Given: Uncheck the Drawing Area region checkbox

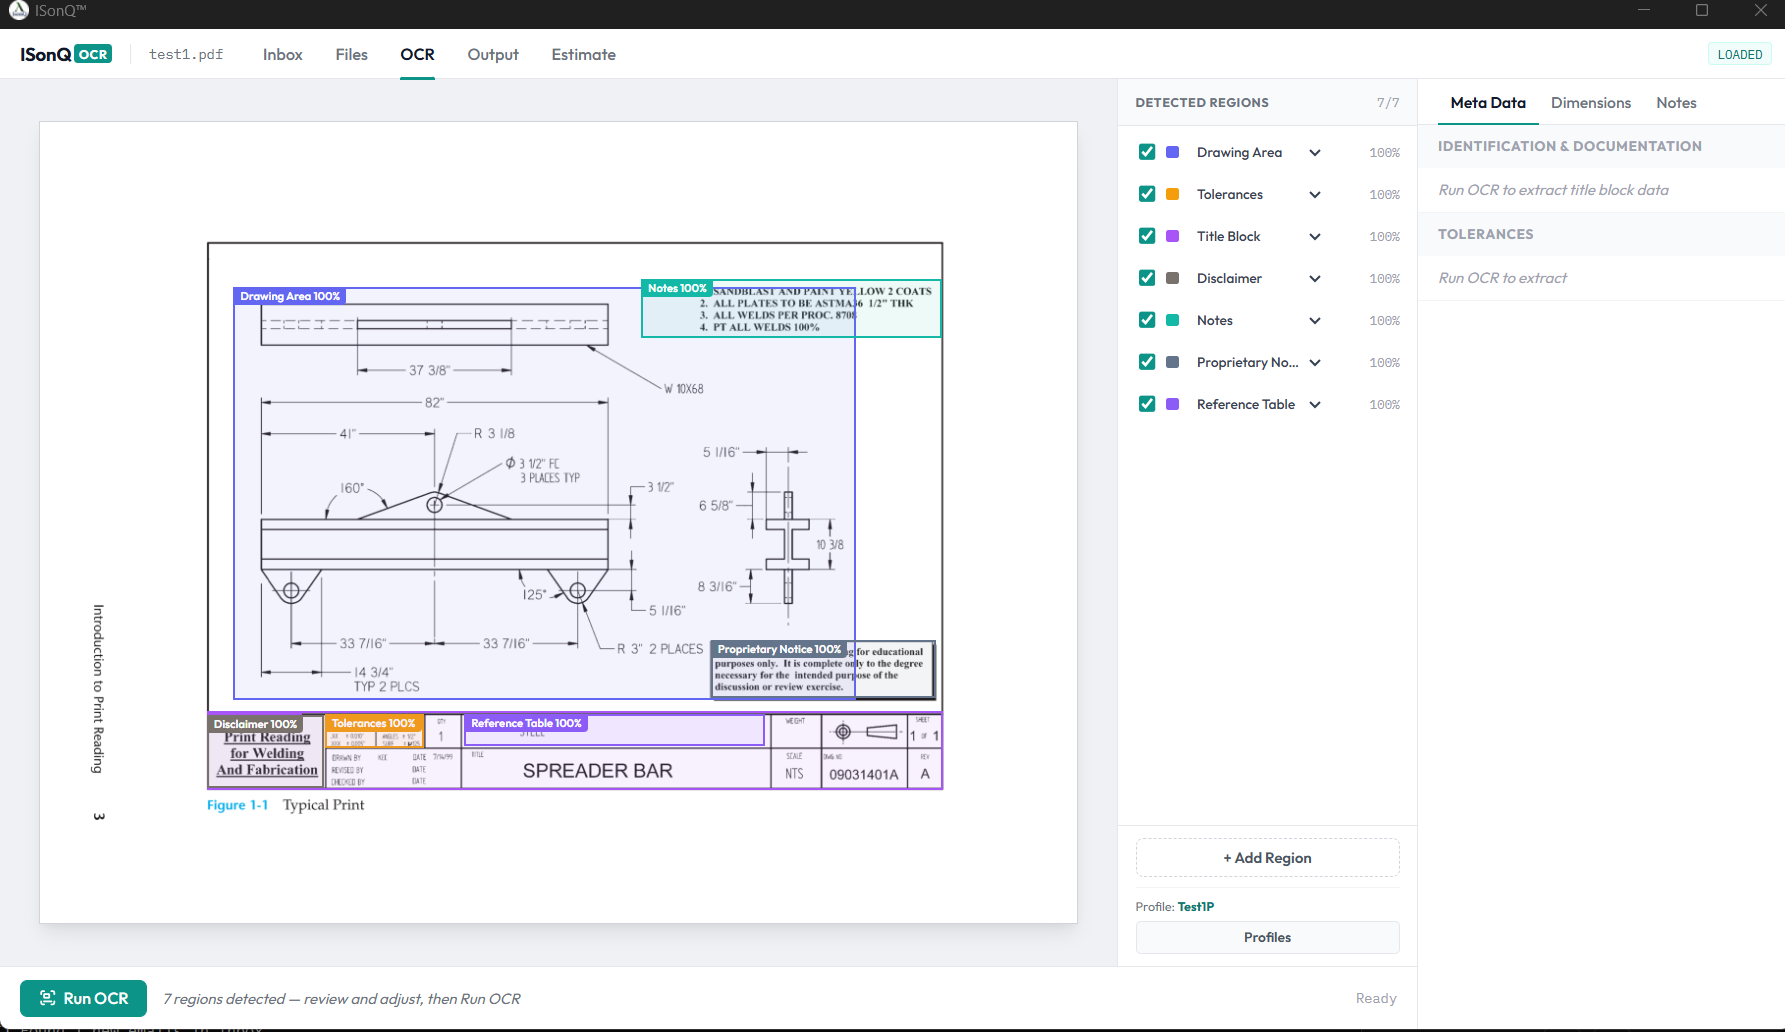Looking at the screenshot, I should [1147, 152].
